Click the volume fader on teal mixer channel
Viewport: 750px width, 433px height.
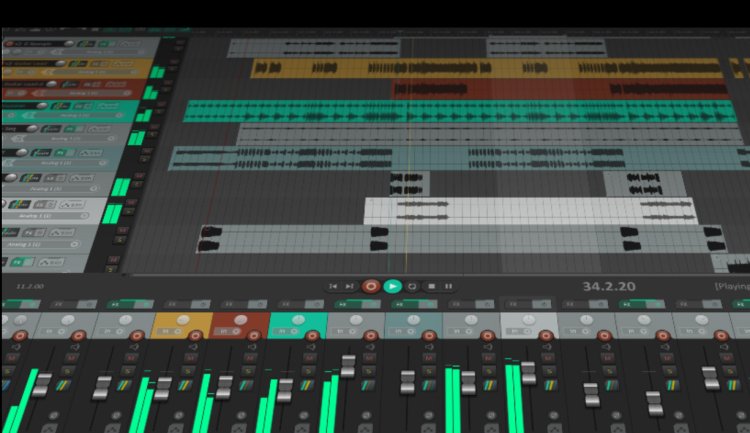[x=285, y=388]
